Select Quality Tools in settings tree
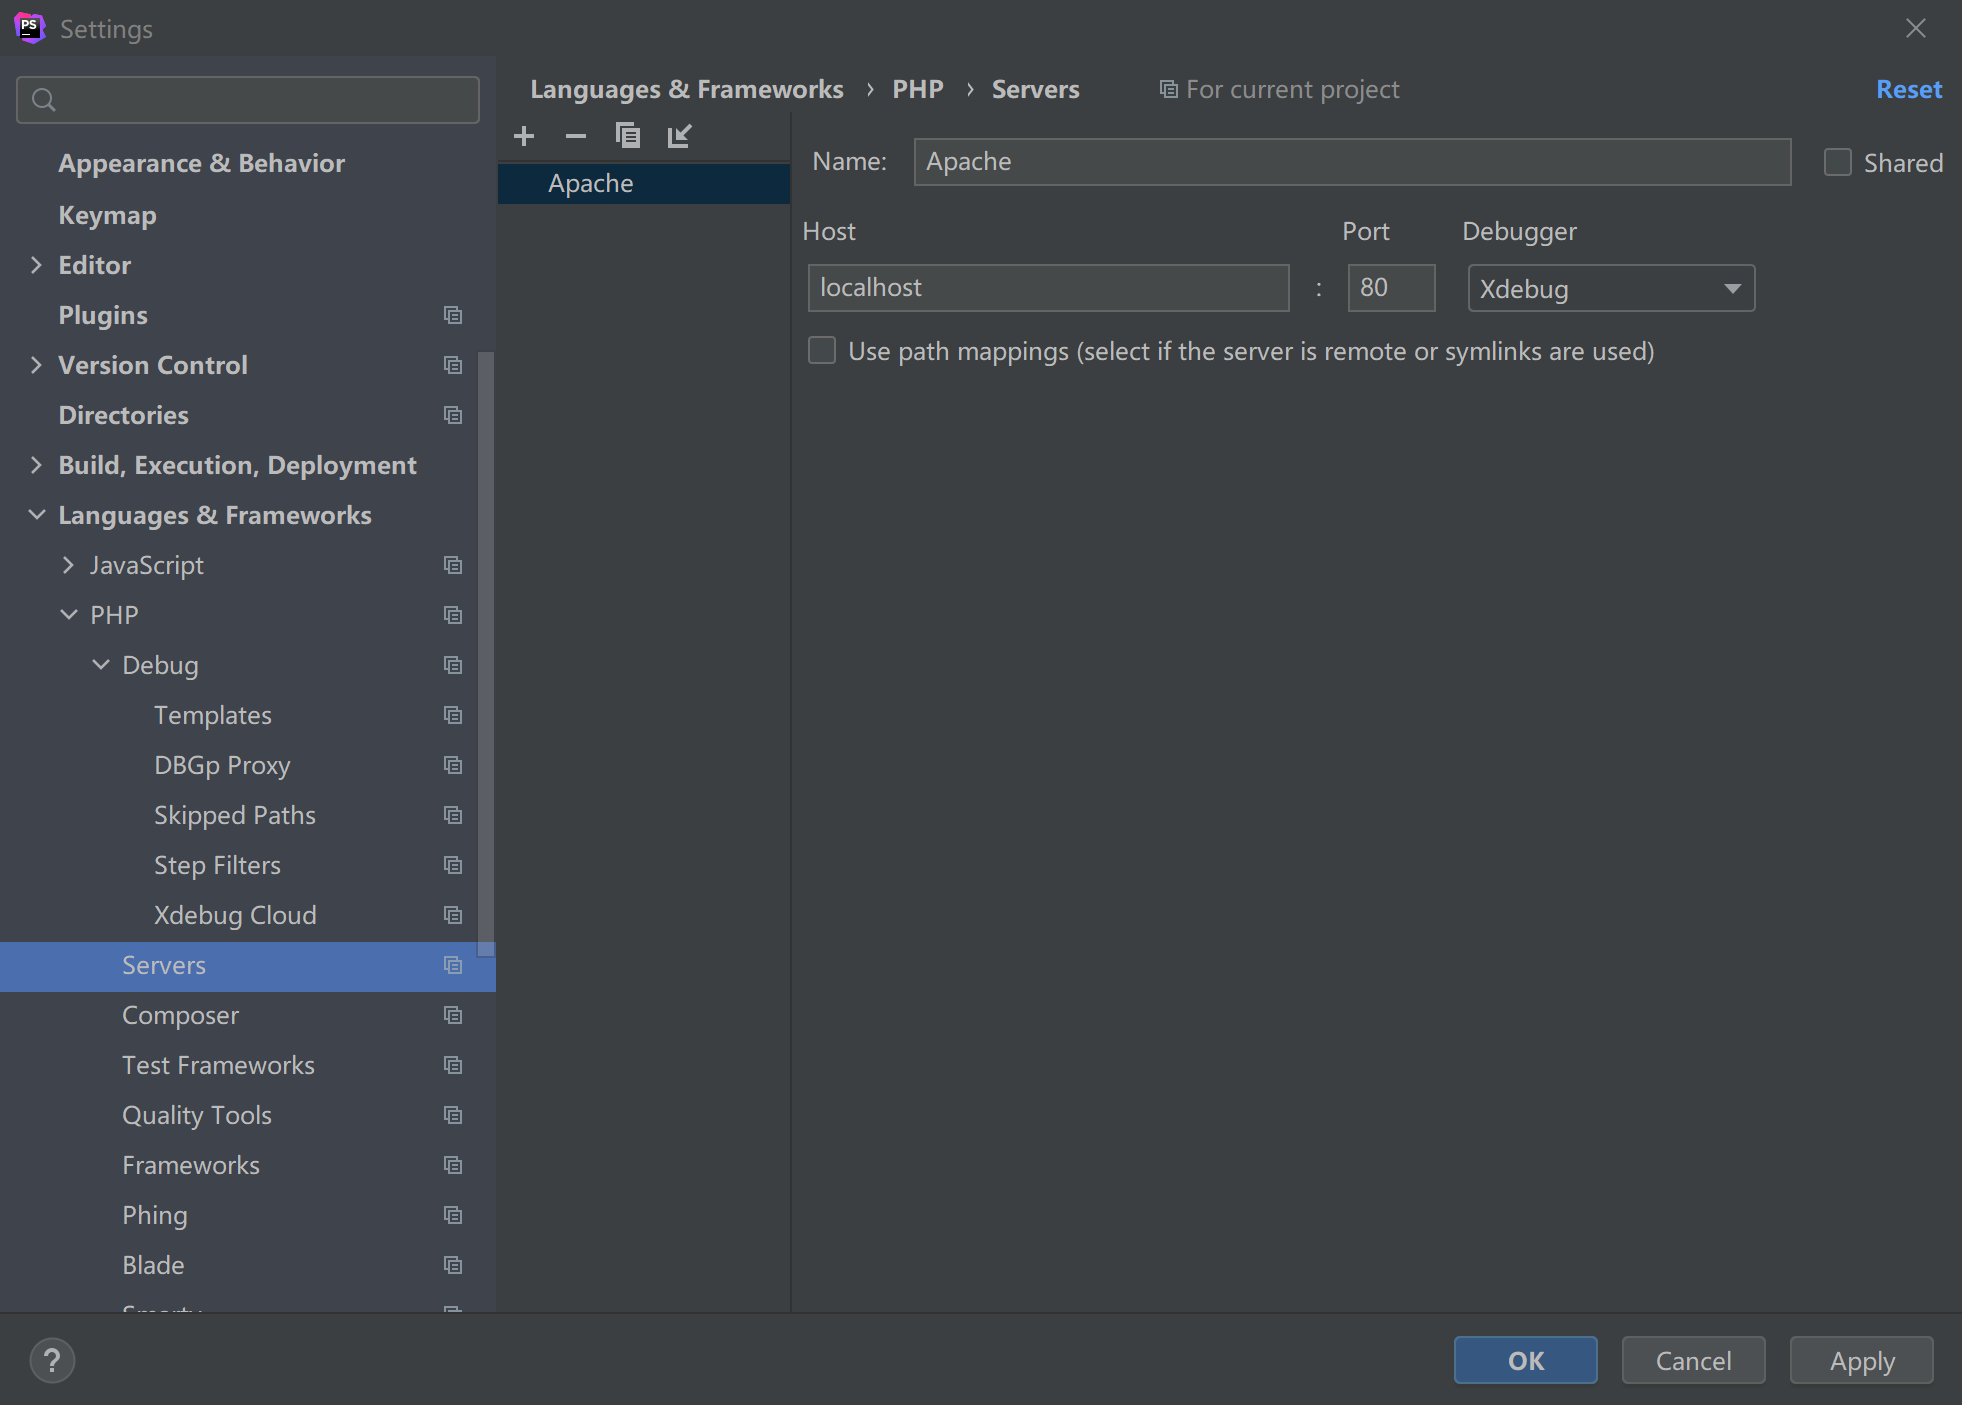 coord(197,1115)
